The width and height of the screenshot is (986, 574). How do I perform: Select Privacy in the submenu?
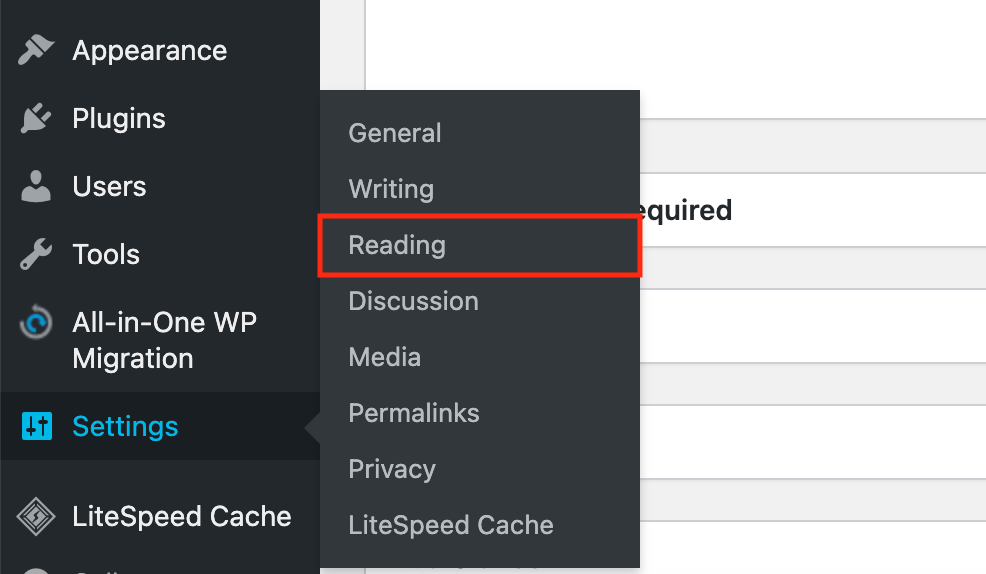392,469
